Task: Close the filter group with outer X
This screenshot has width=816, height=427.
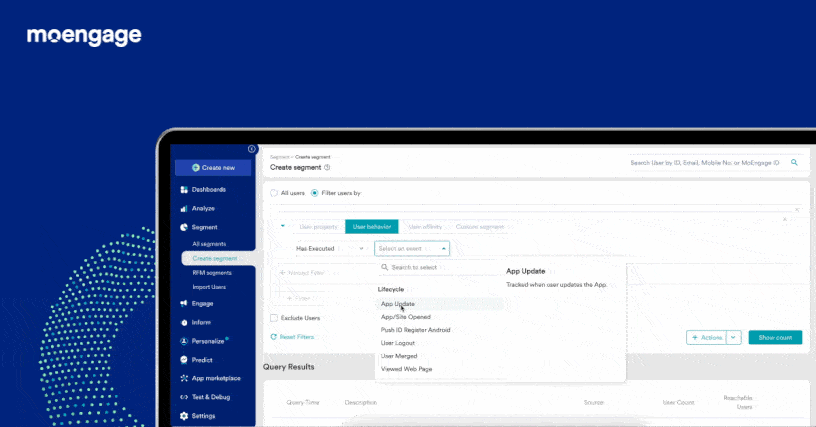Action: 797,210
